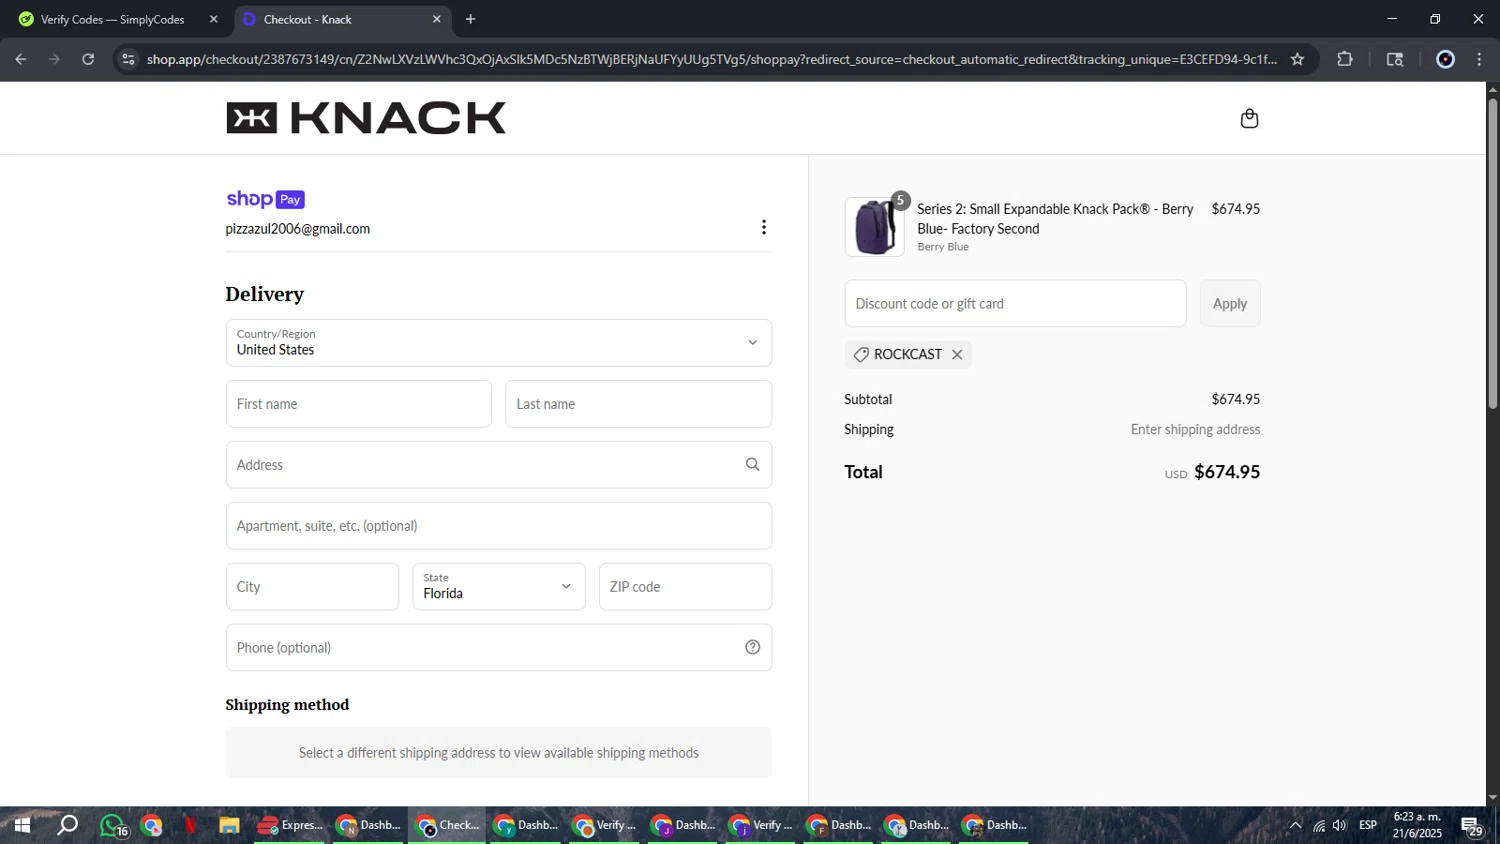Open Netflix from the taskbar
The image size is (1500, 844).
pos(190,825)
